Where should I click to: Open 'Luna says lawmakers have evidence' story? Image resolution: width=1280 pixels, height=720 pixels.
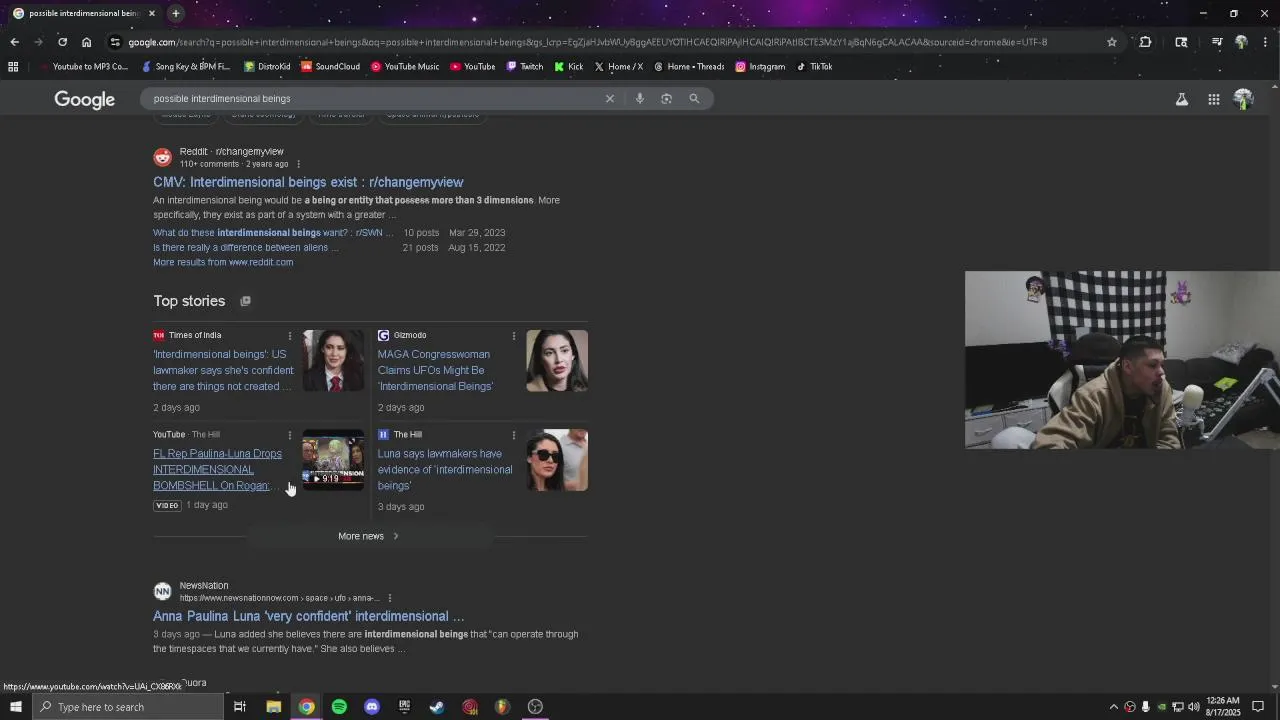click(x=444, y=470)
